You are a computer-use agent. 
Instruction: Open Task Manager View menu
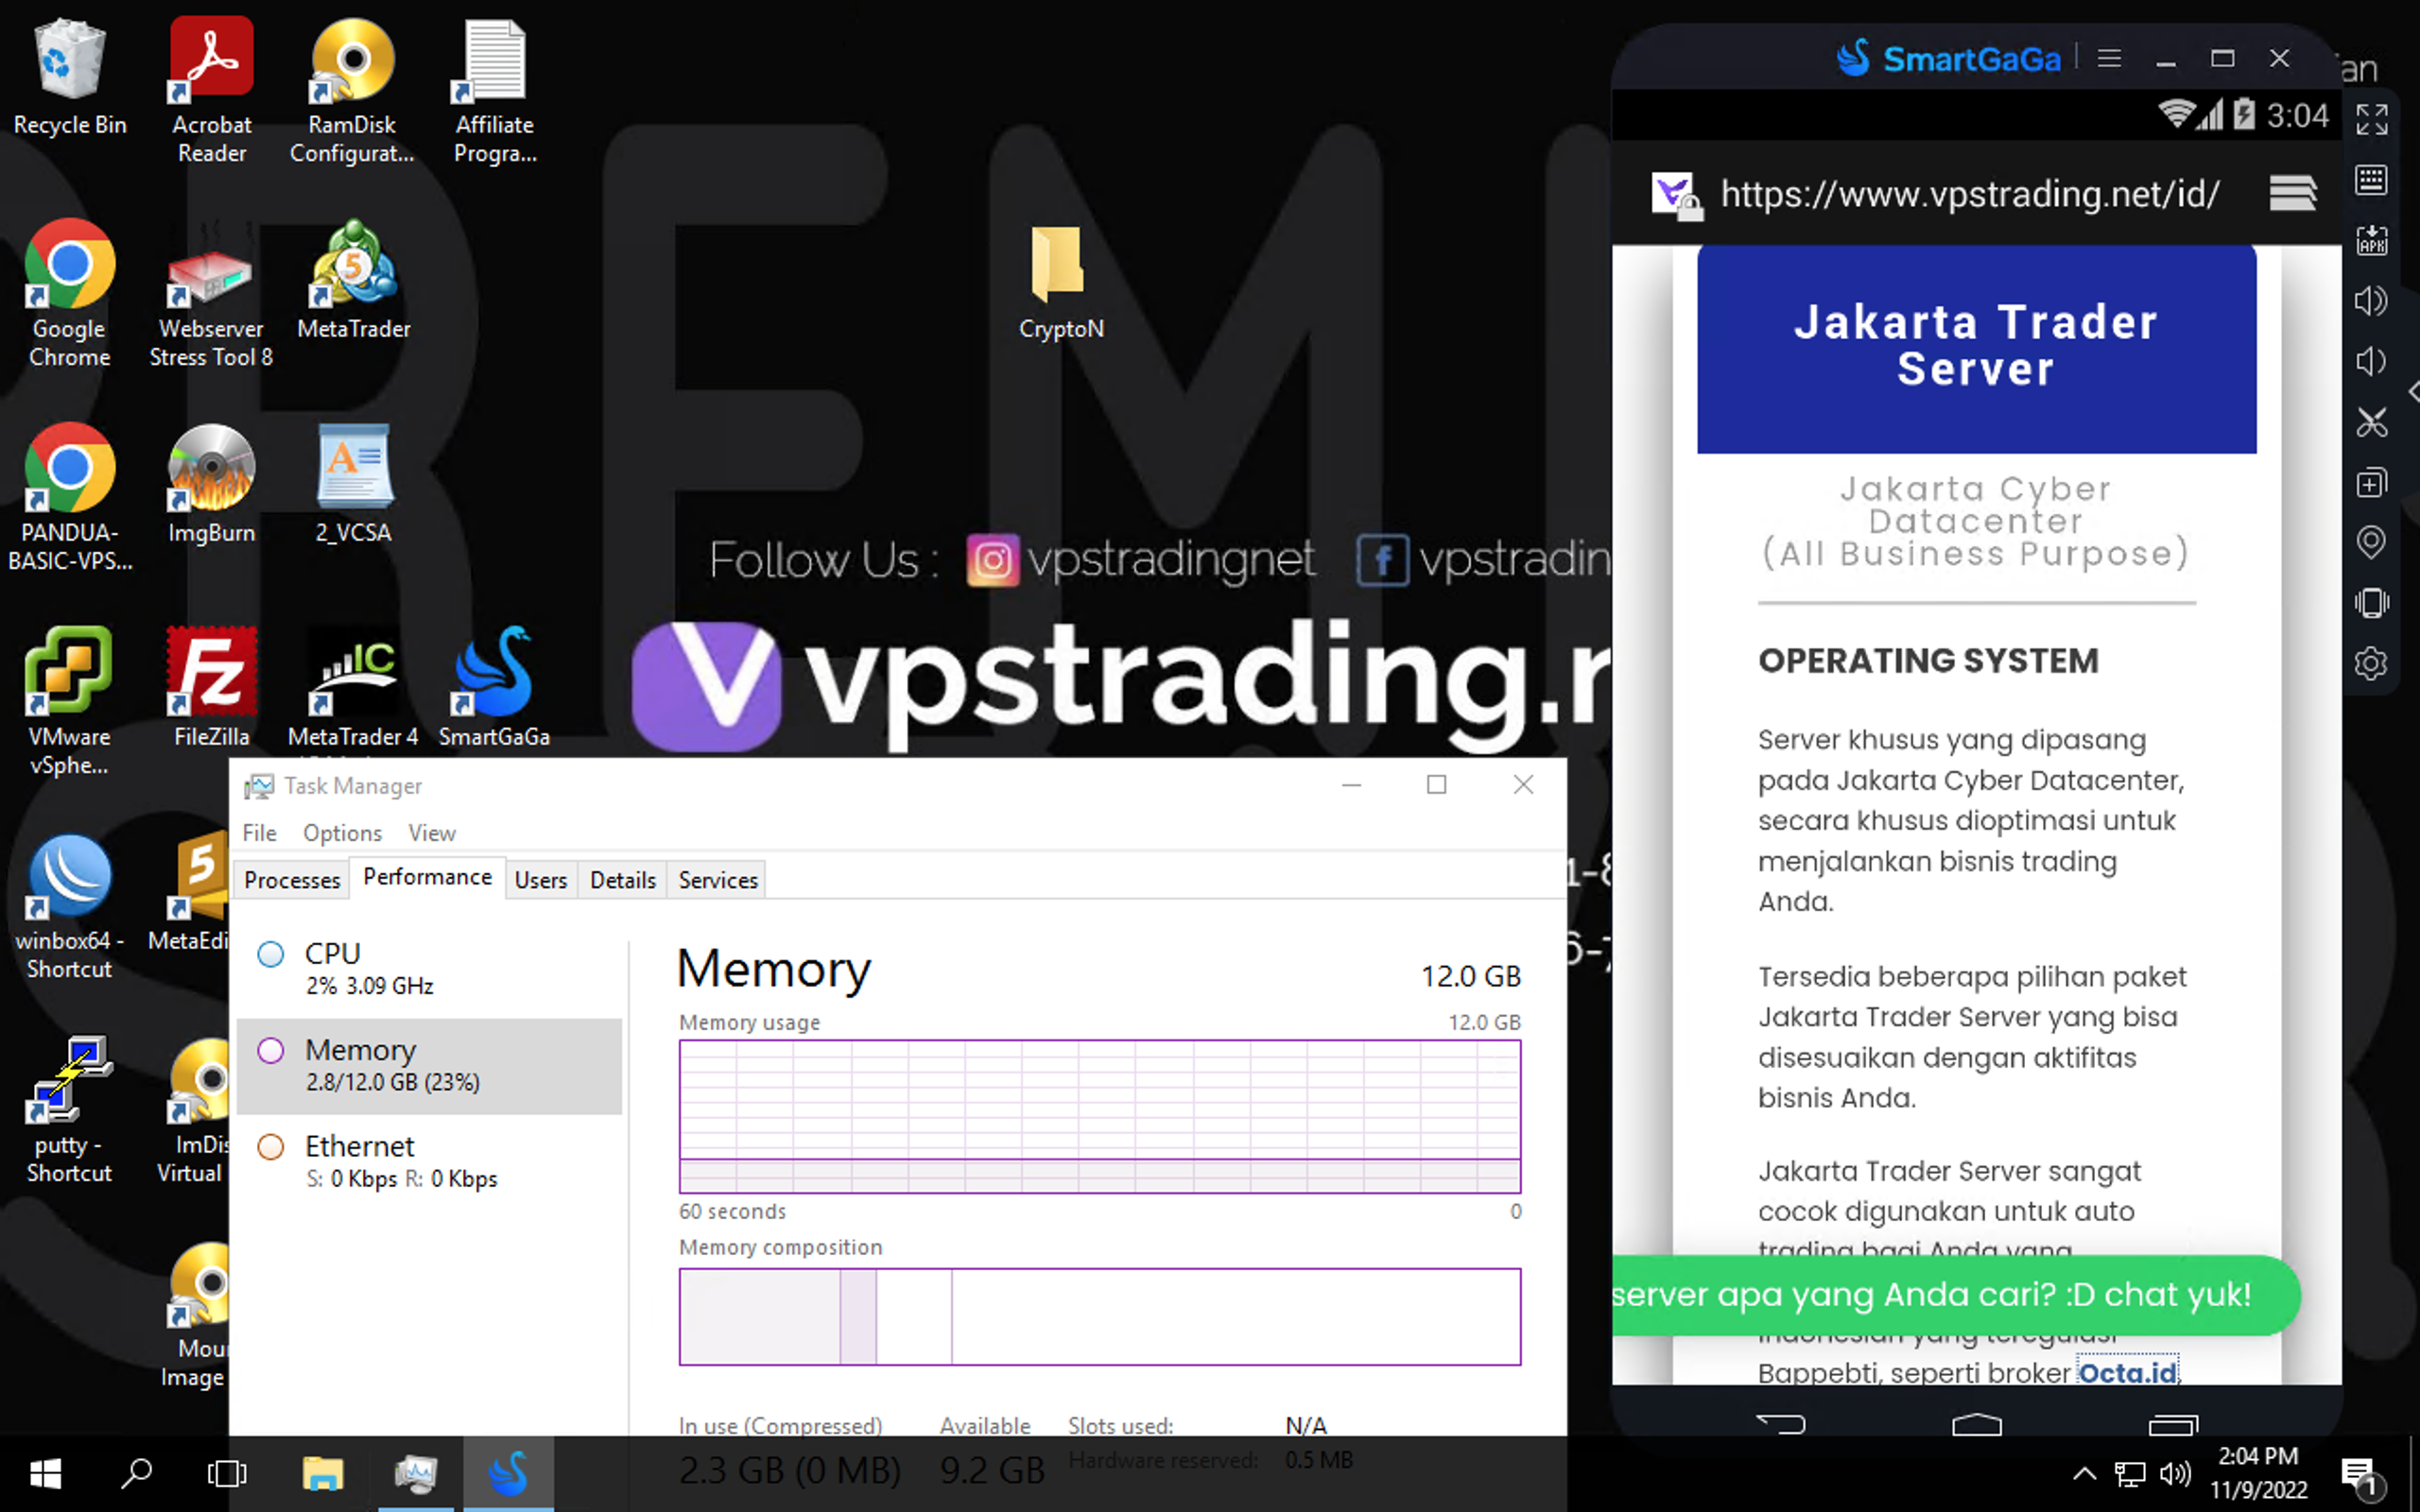coord(431,833)
